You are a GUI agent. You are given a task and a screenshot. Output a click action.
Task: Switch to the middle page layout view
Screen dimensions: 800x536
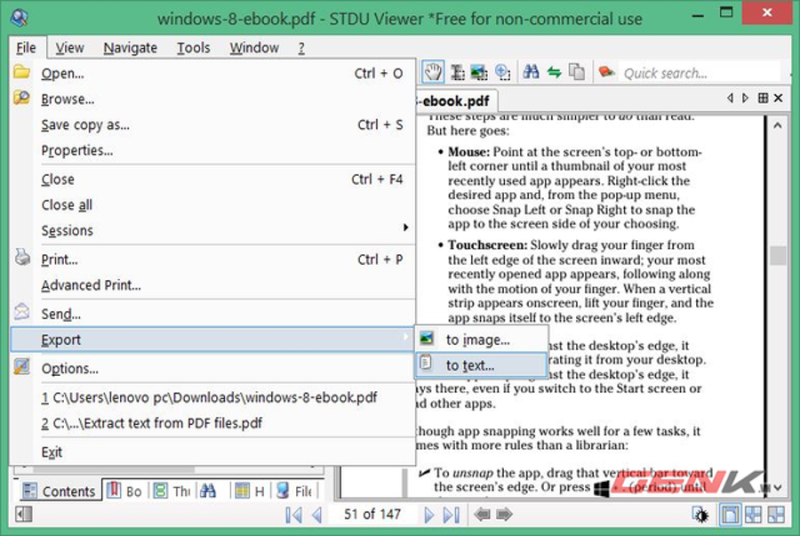(x=754, y=514)
